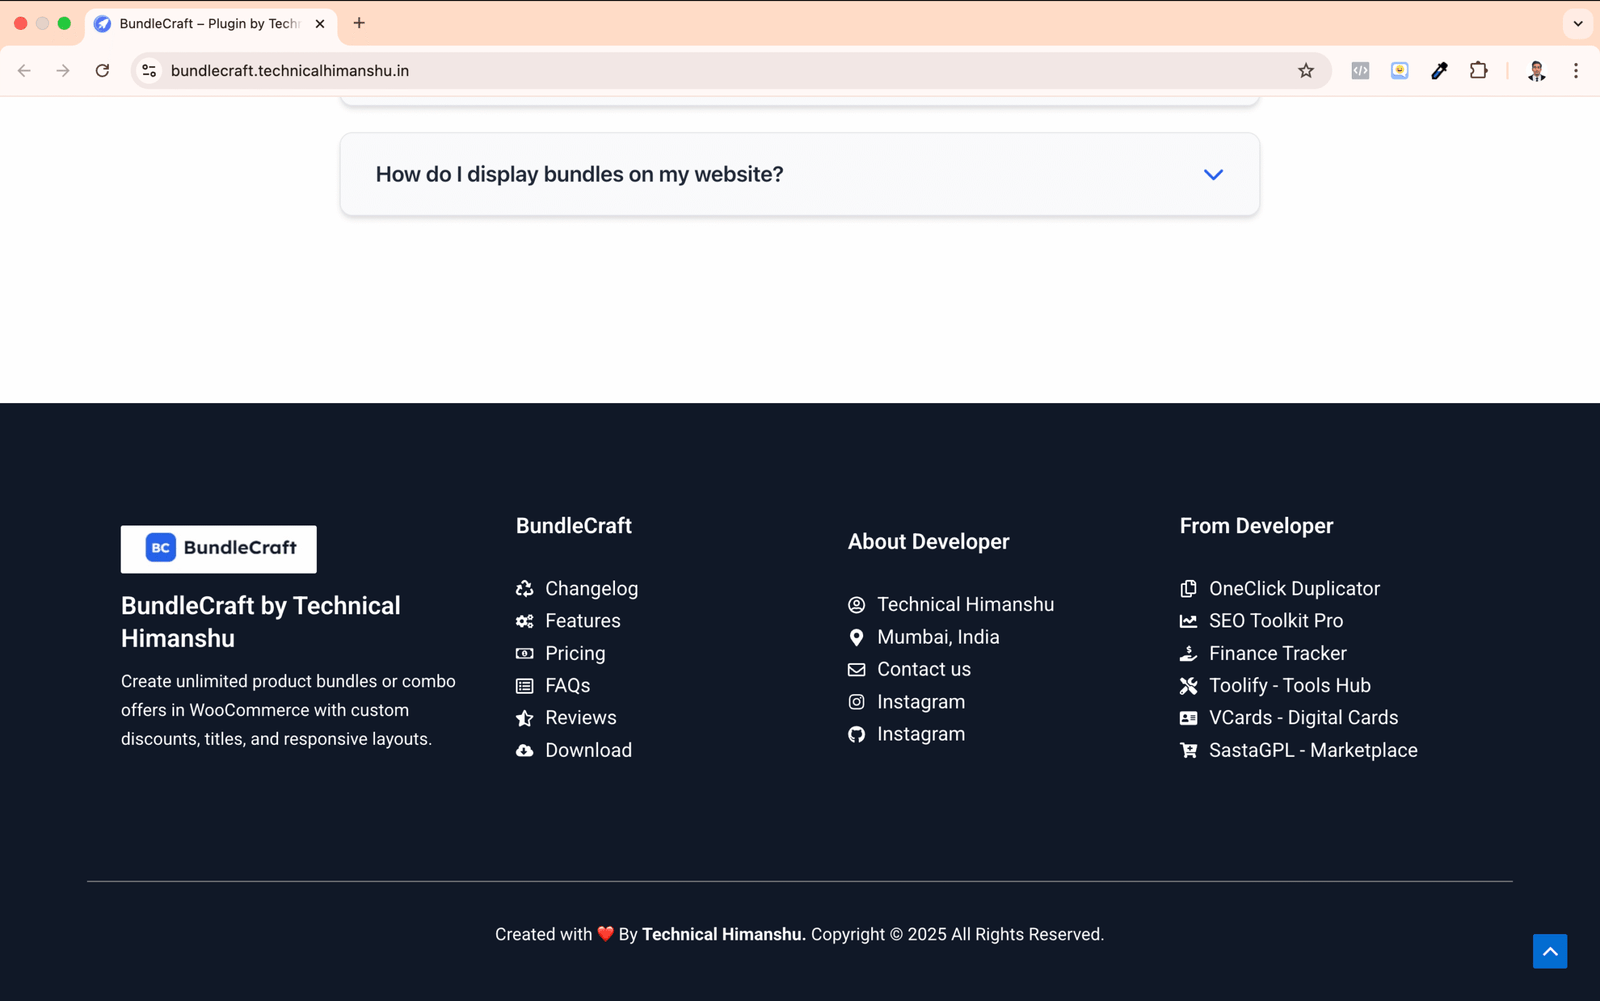Open a new tab with plus button
This screenshot has width=1600, height=1001.
pos(359,23)
